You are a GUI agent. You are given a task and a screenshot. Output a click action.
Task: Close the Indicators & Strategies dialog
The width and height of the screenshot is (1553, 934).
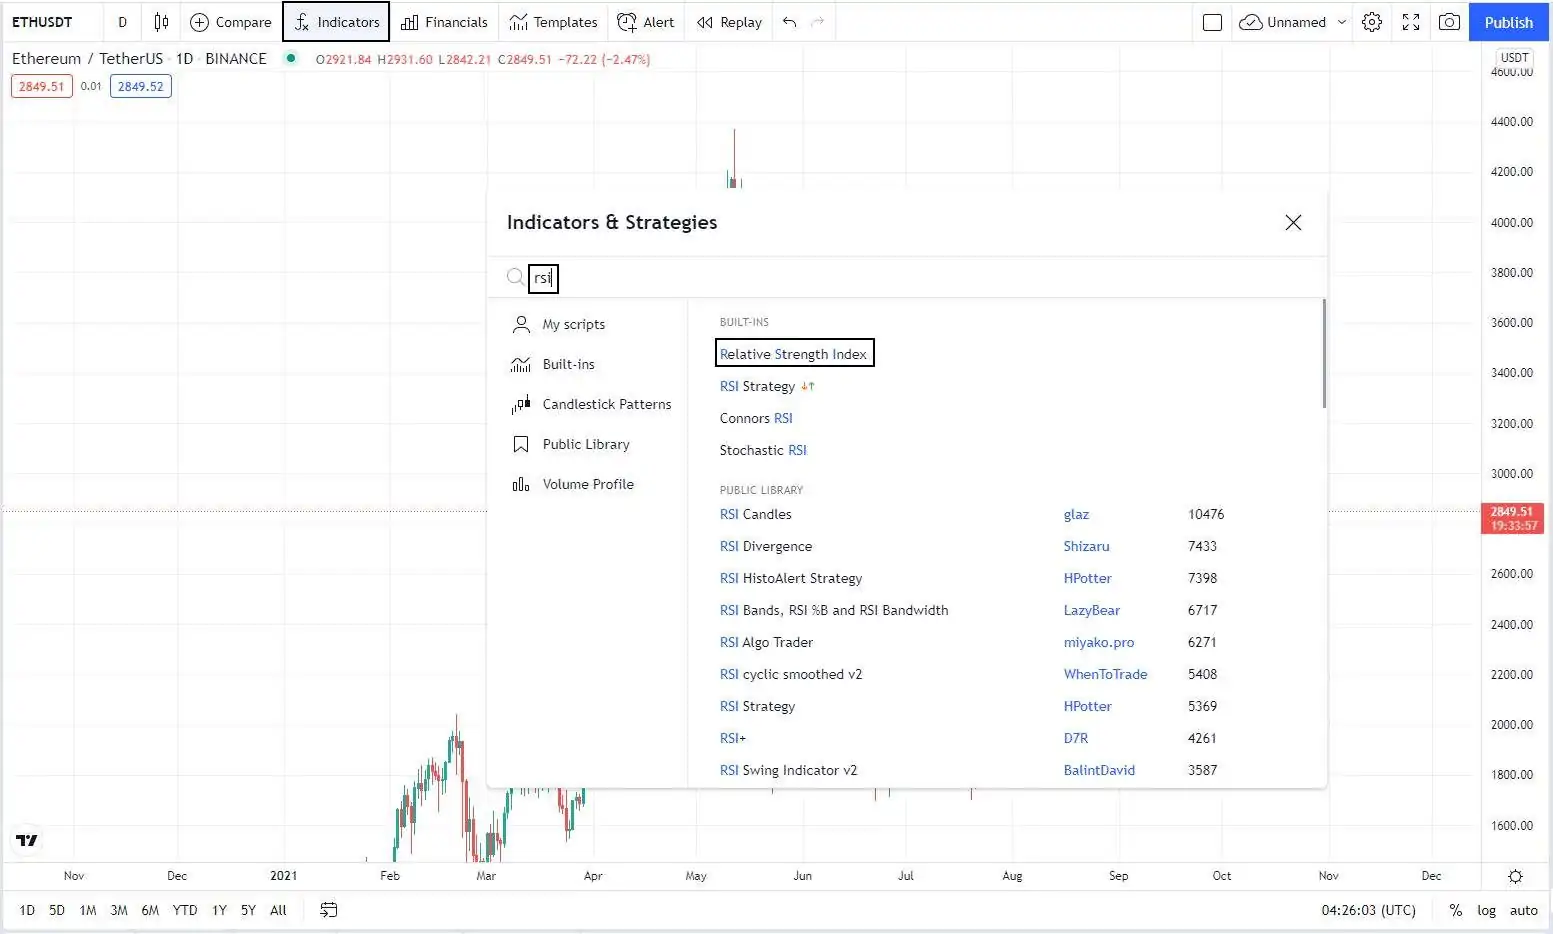[x=1293, y=222]
